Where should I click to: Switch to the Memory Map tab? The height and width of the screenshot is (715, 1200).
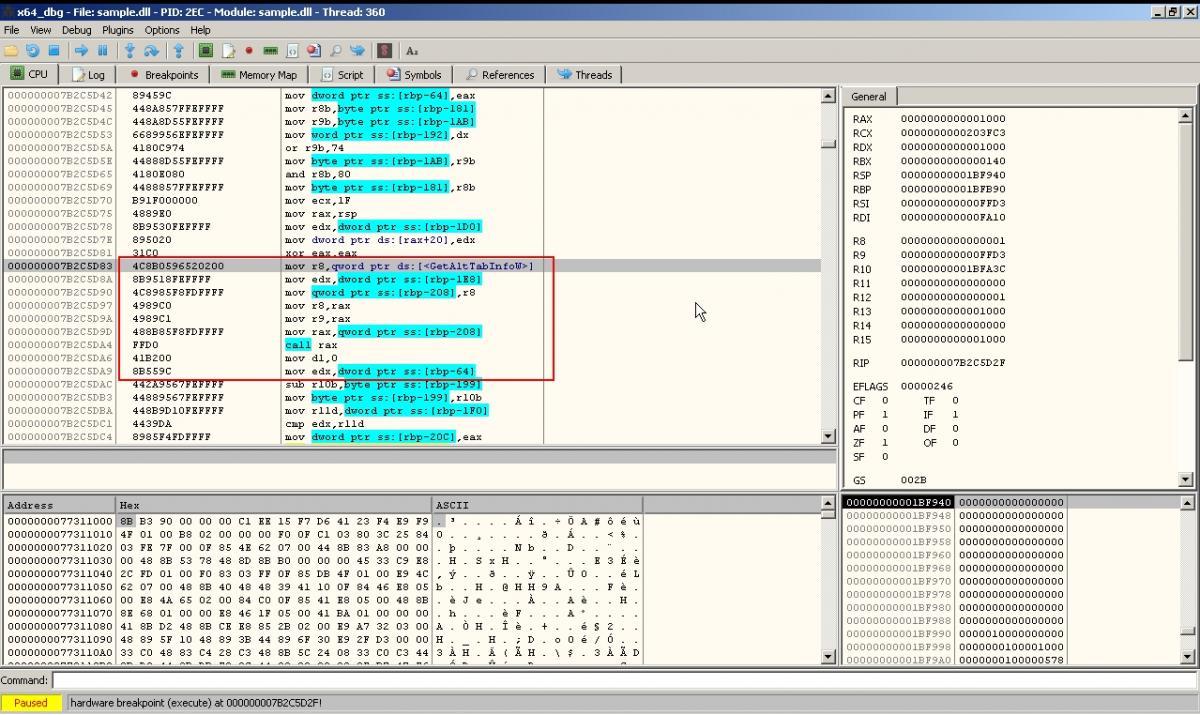tap(258, 75)
